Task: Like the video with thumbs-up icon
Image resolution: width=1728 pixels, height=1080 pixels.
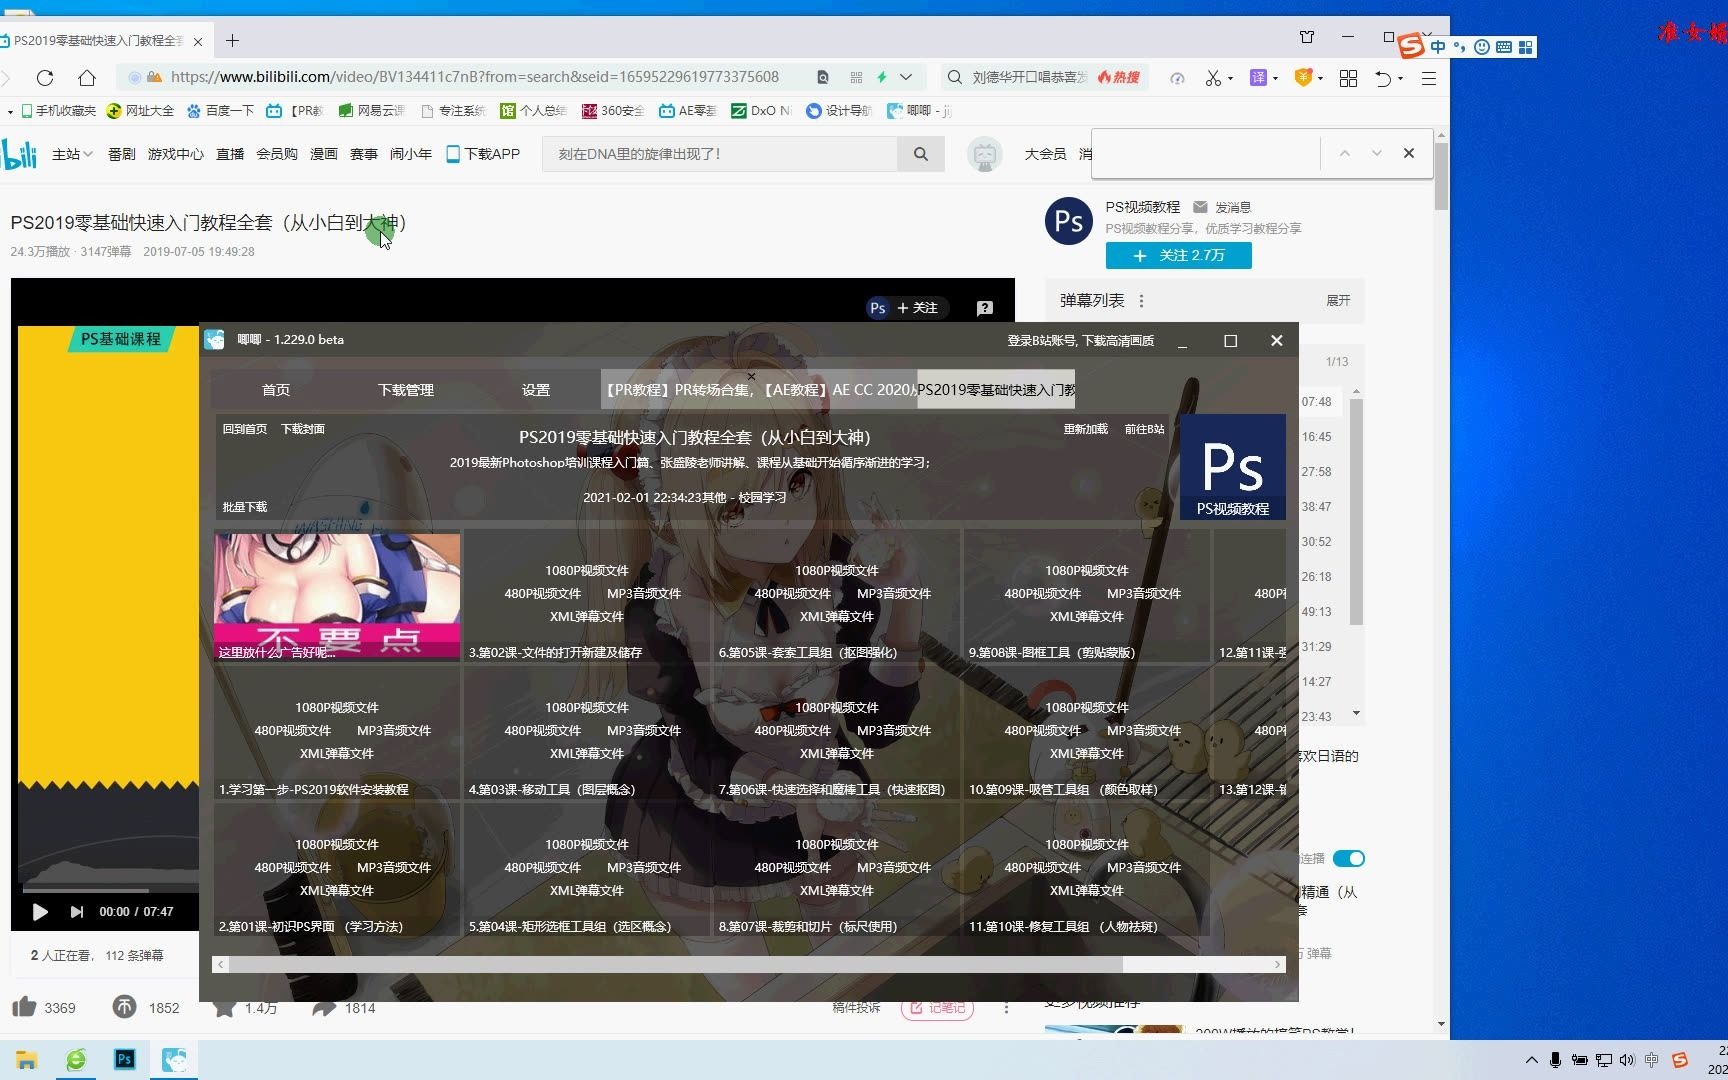Action: coord(25,1007)
